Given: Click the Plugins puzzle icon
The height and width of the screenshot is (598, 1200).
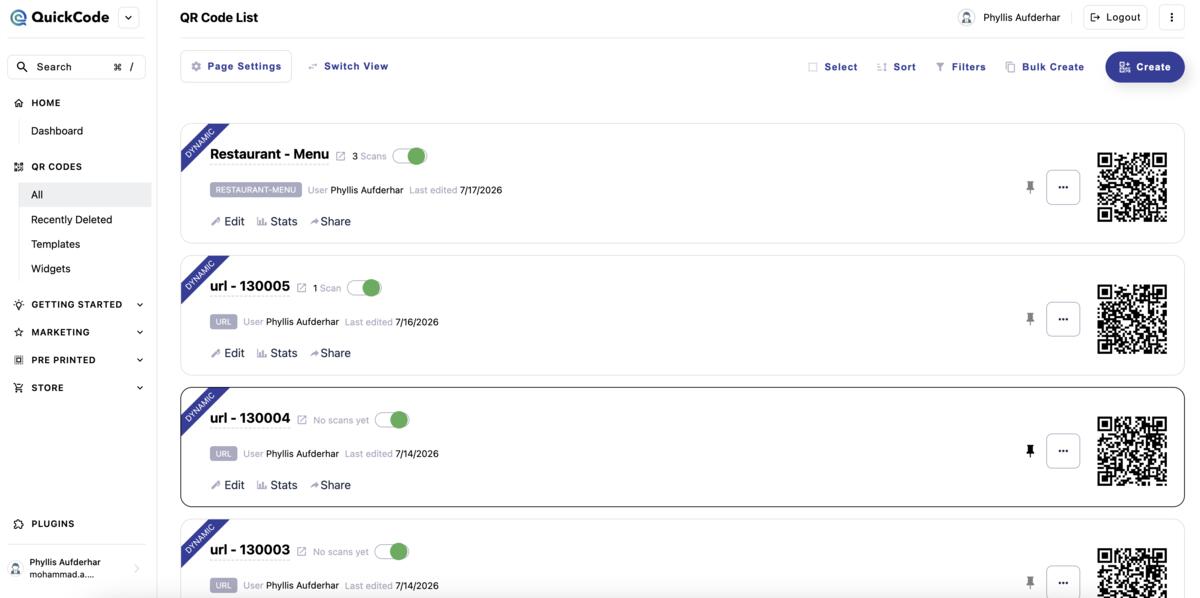Looking at the screenshot, I should point(18,524).
